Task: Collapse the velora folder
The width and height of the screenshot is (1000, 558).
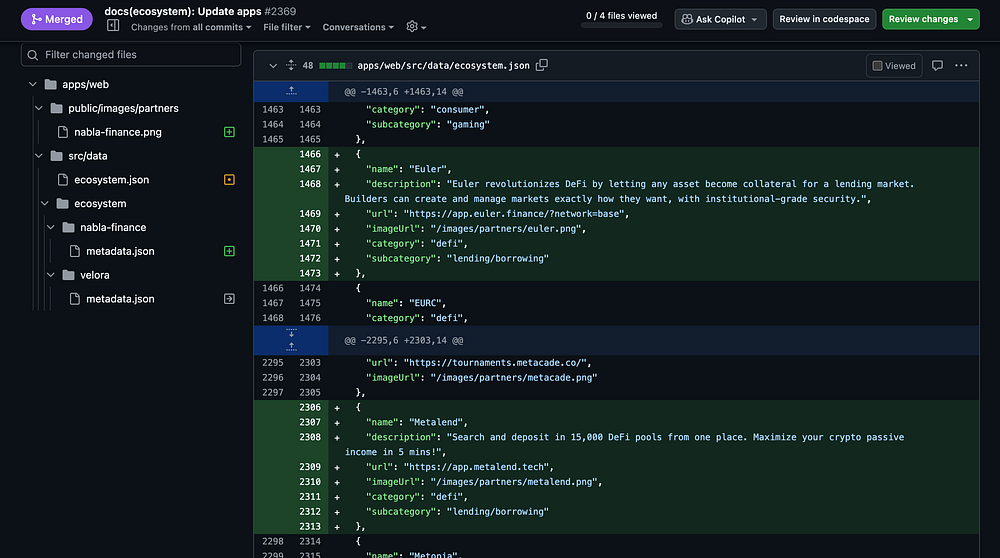Action: pyautogui.click(x=51, y=275)
